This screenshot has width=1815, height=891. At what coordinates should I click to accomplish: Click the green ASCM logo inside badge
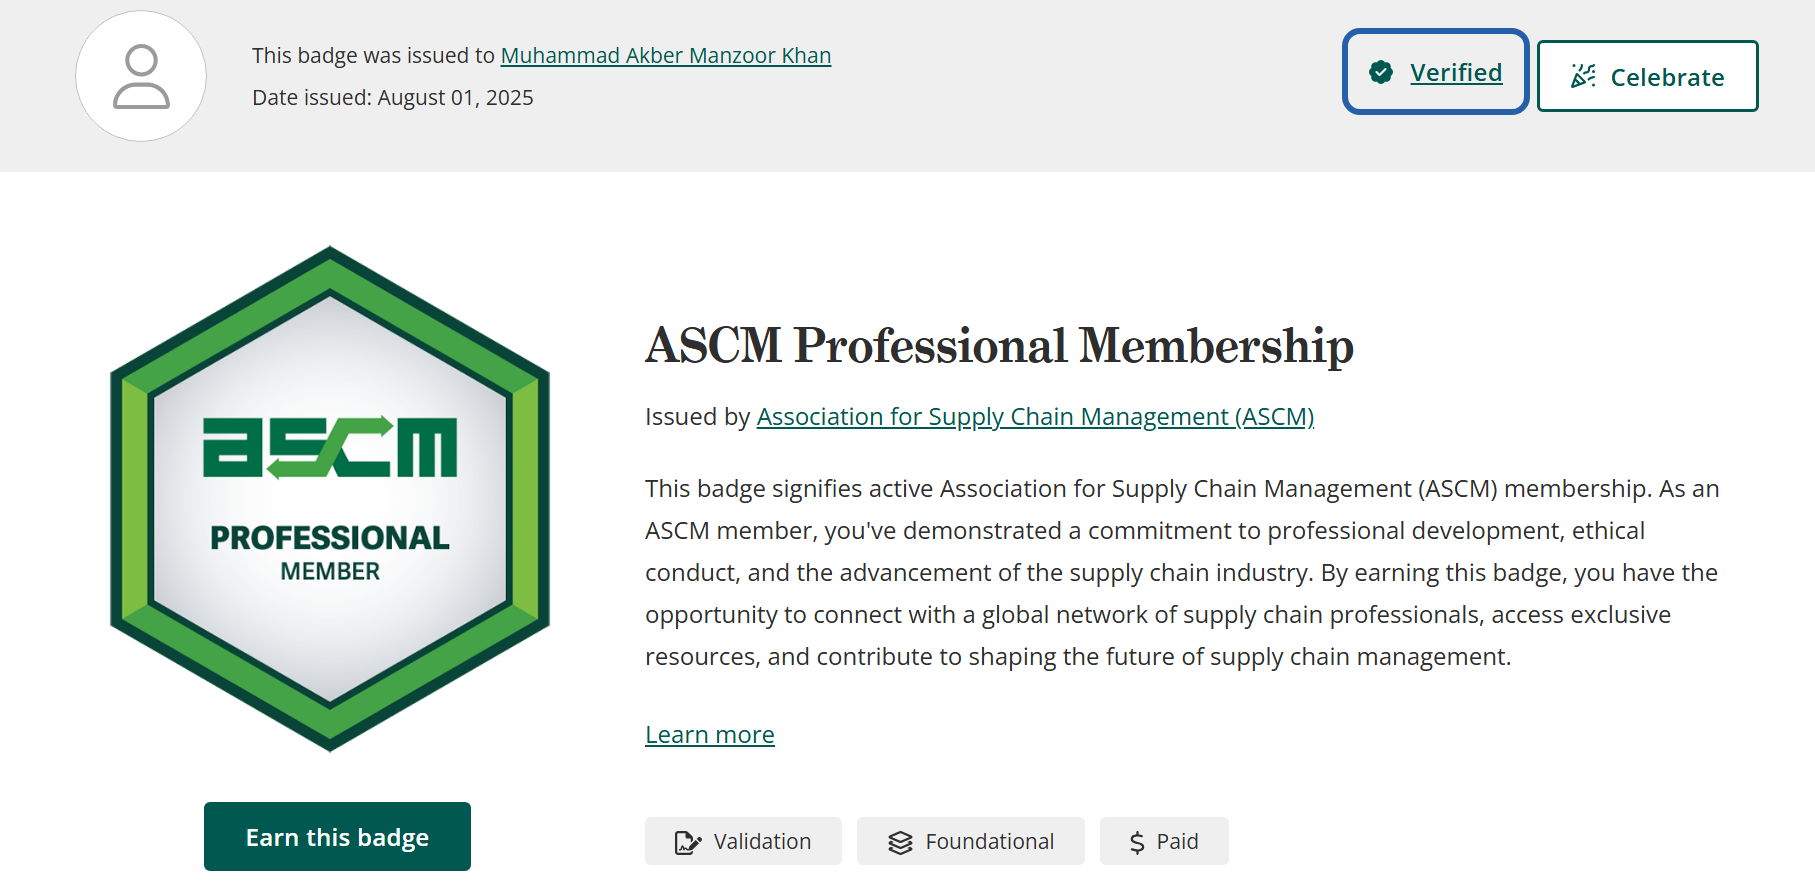point(330,447)
